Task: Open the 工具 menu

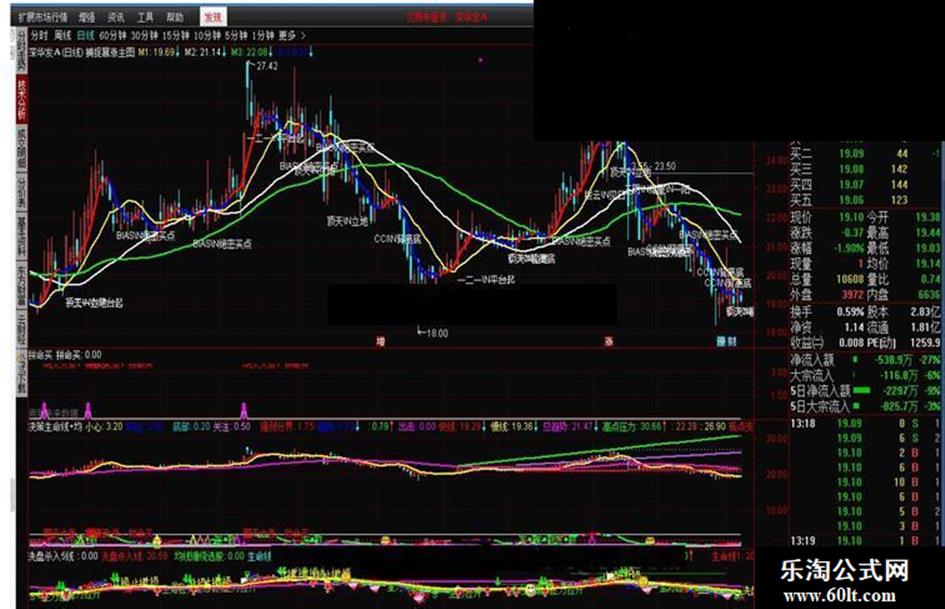Action: 145,17
